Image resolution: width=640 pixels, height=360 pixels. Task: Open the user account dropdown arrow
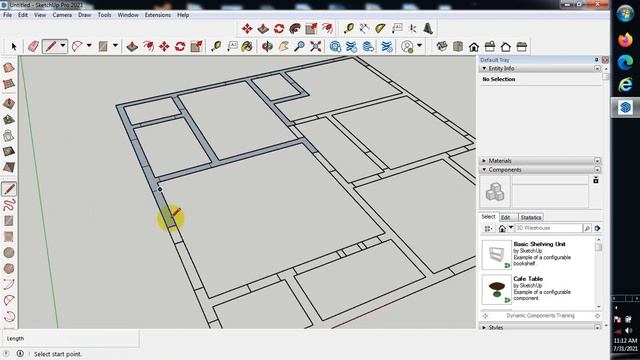[x=419, y=46]
